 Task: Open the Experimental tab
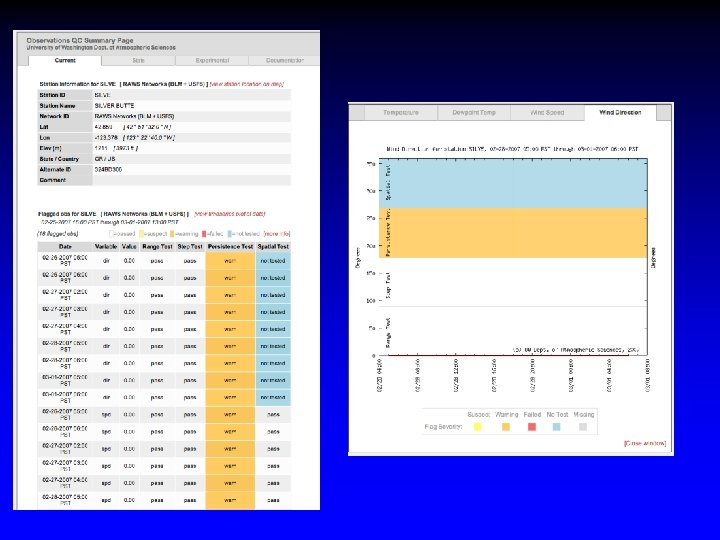point(212,61)
